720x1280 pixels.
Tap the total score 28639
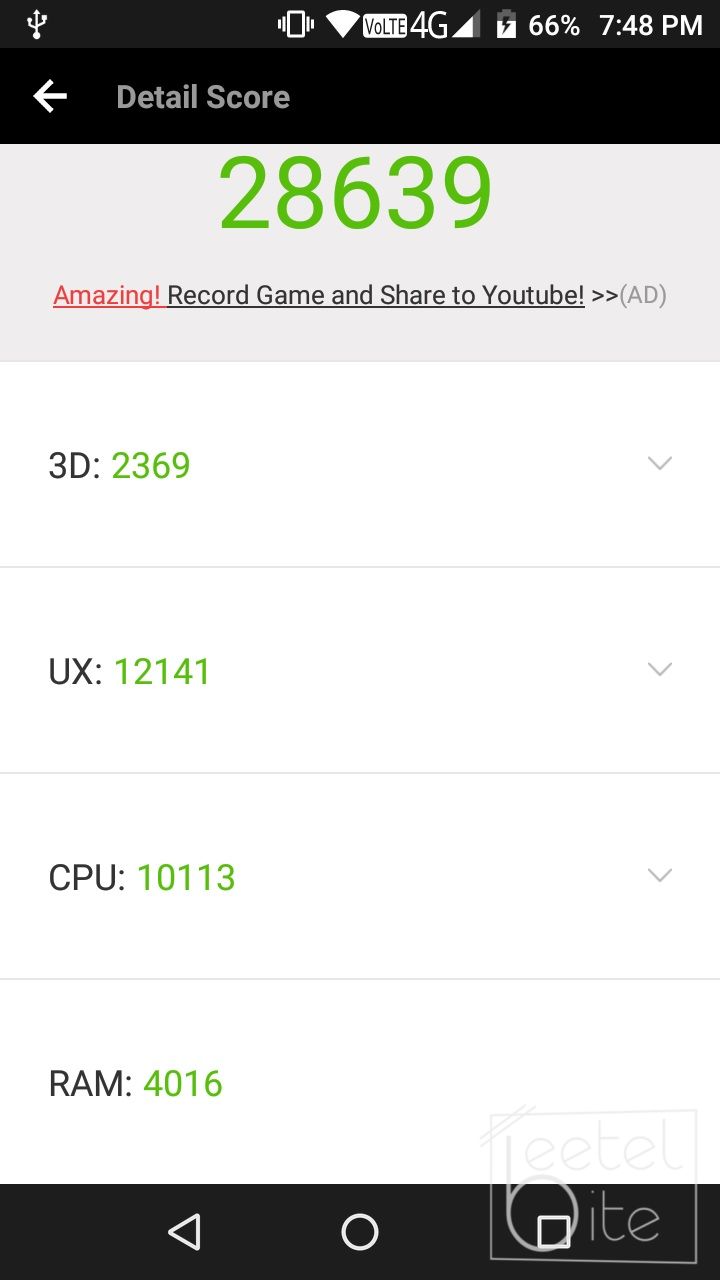point(356,193)
